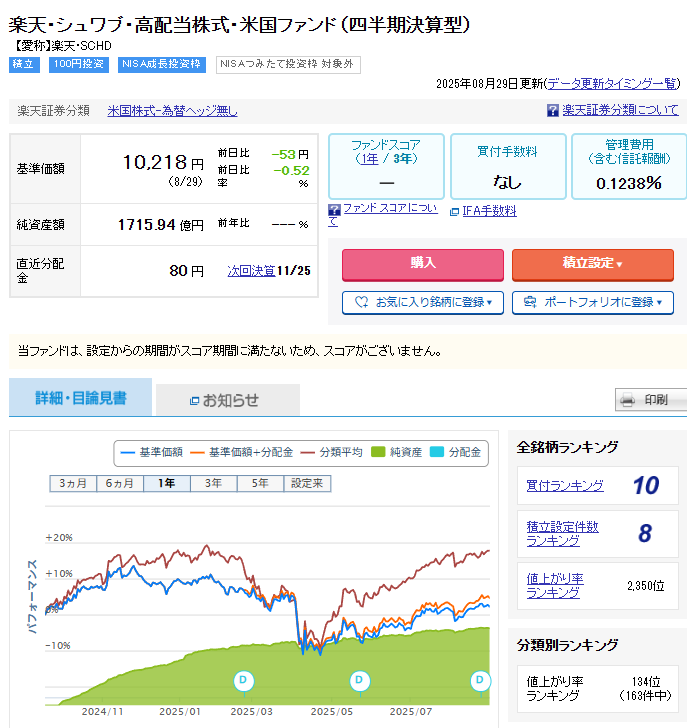Open 値上がり率ランキング link in 全銘柄ランキング

tap(555, 585)
